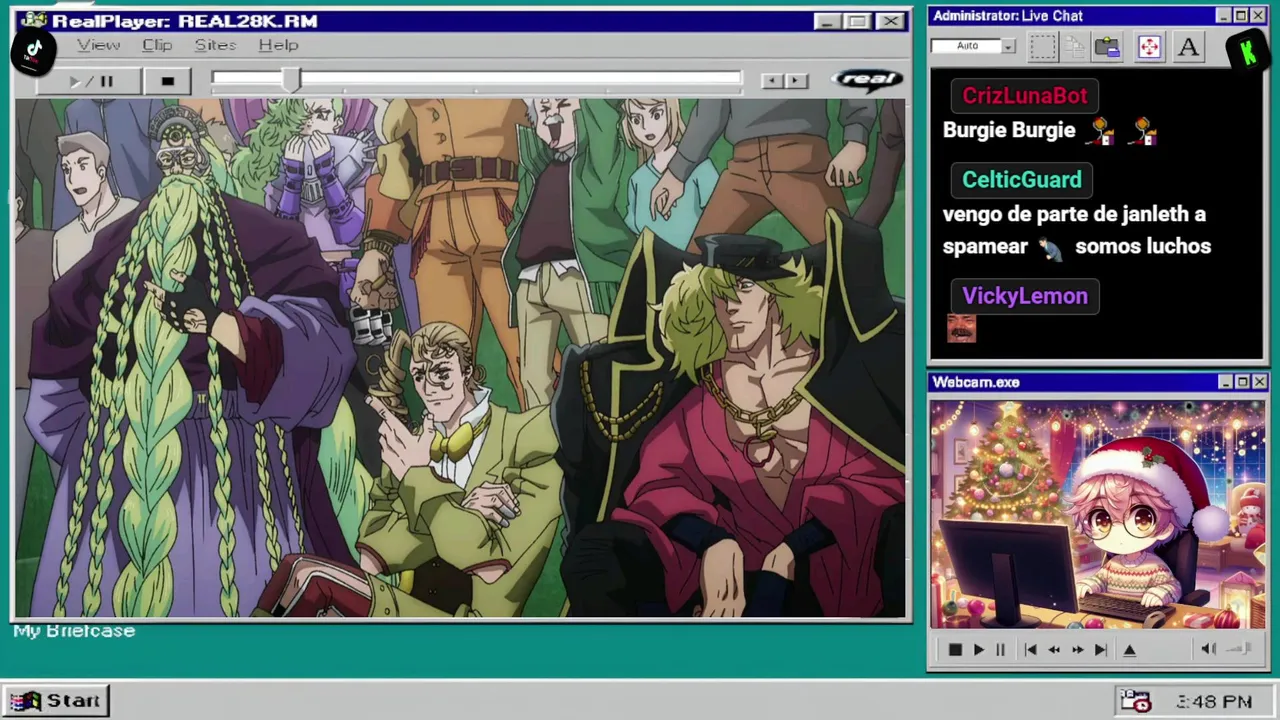Select the letter A text tool
This screenshot has height=720, width=1280.
pos(1188,47)
